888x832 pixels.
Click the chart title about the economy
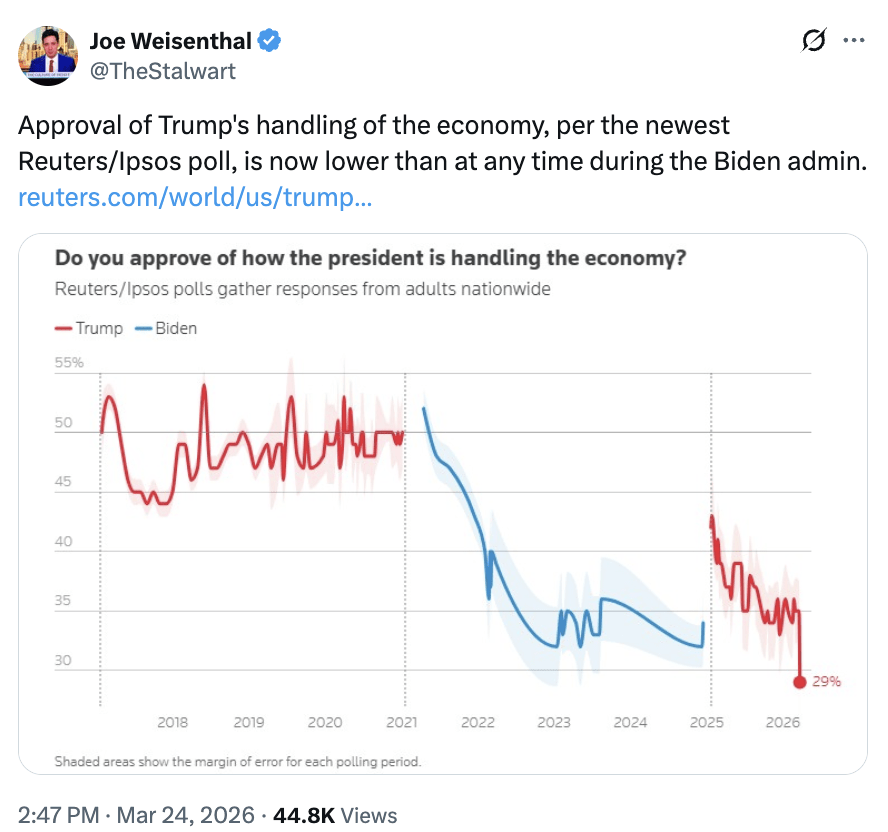[x=370, y=258]
